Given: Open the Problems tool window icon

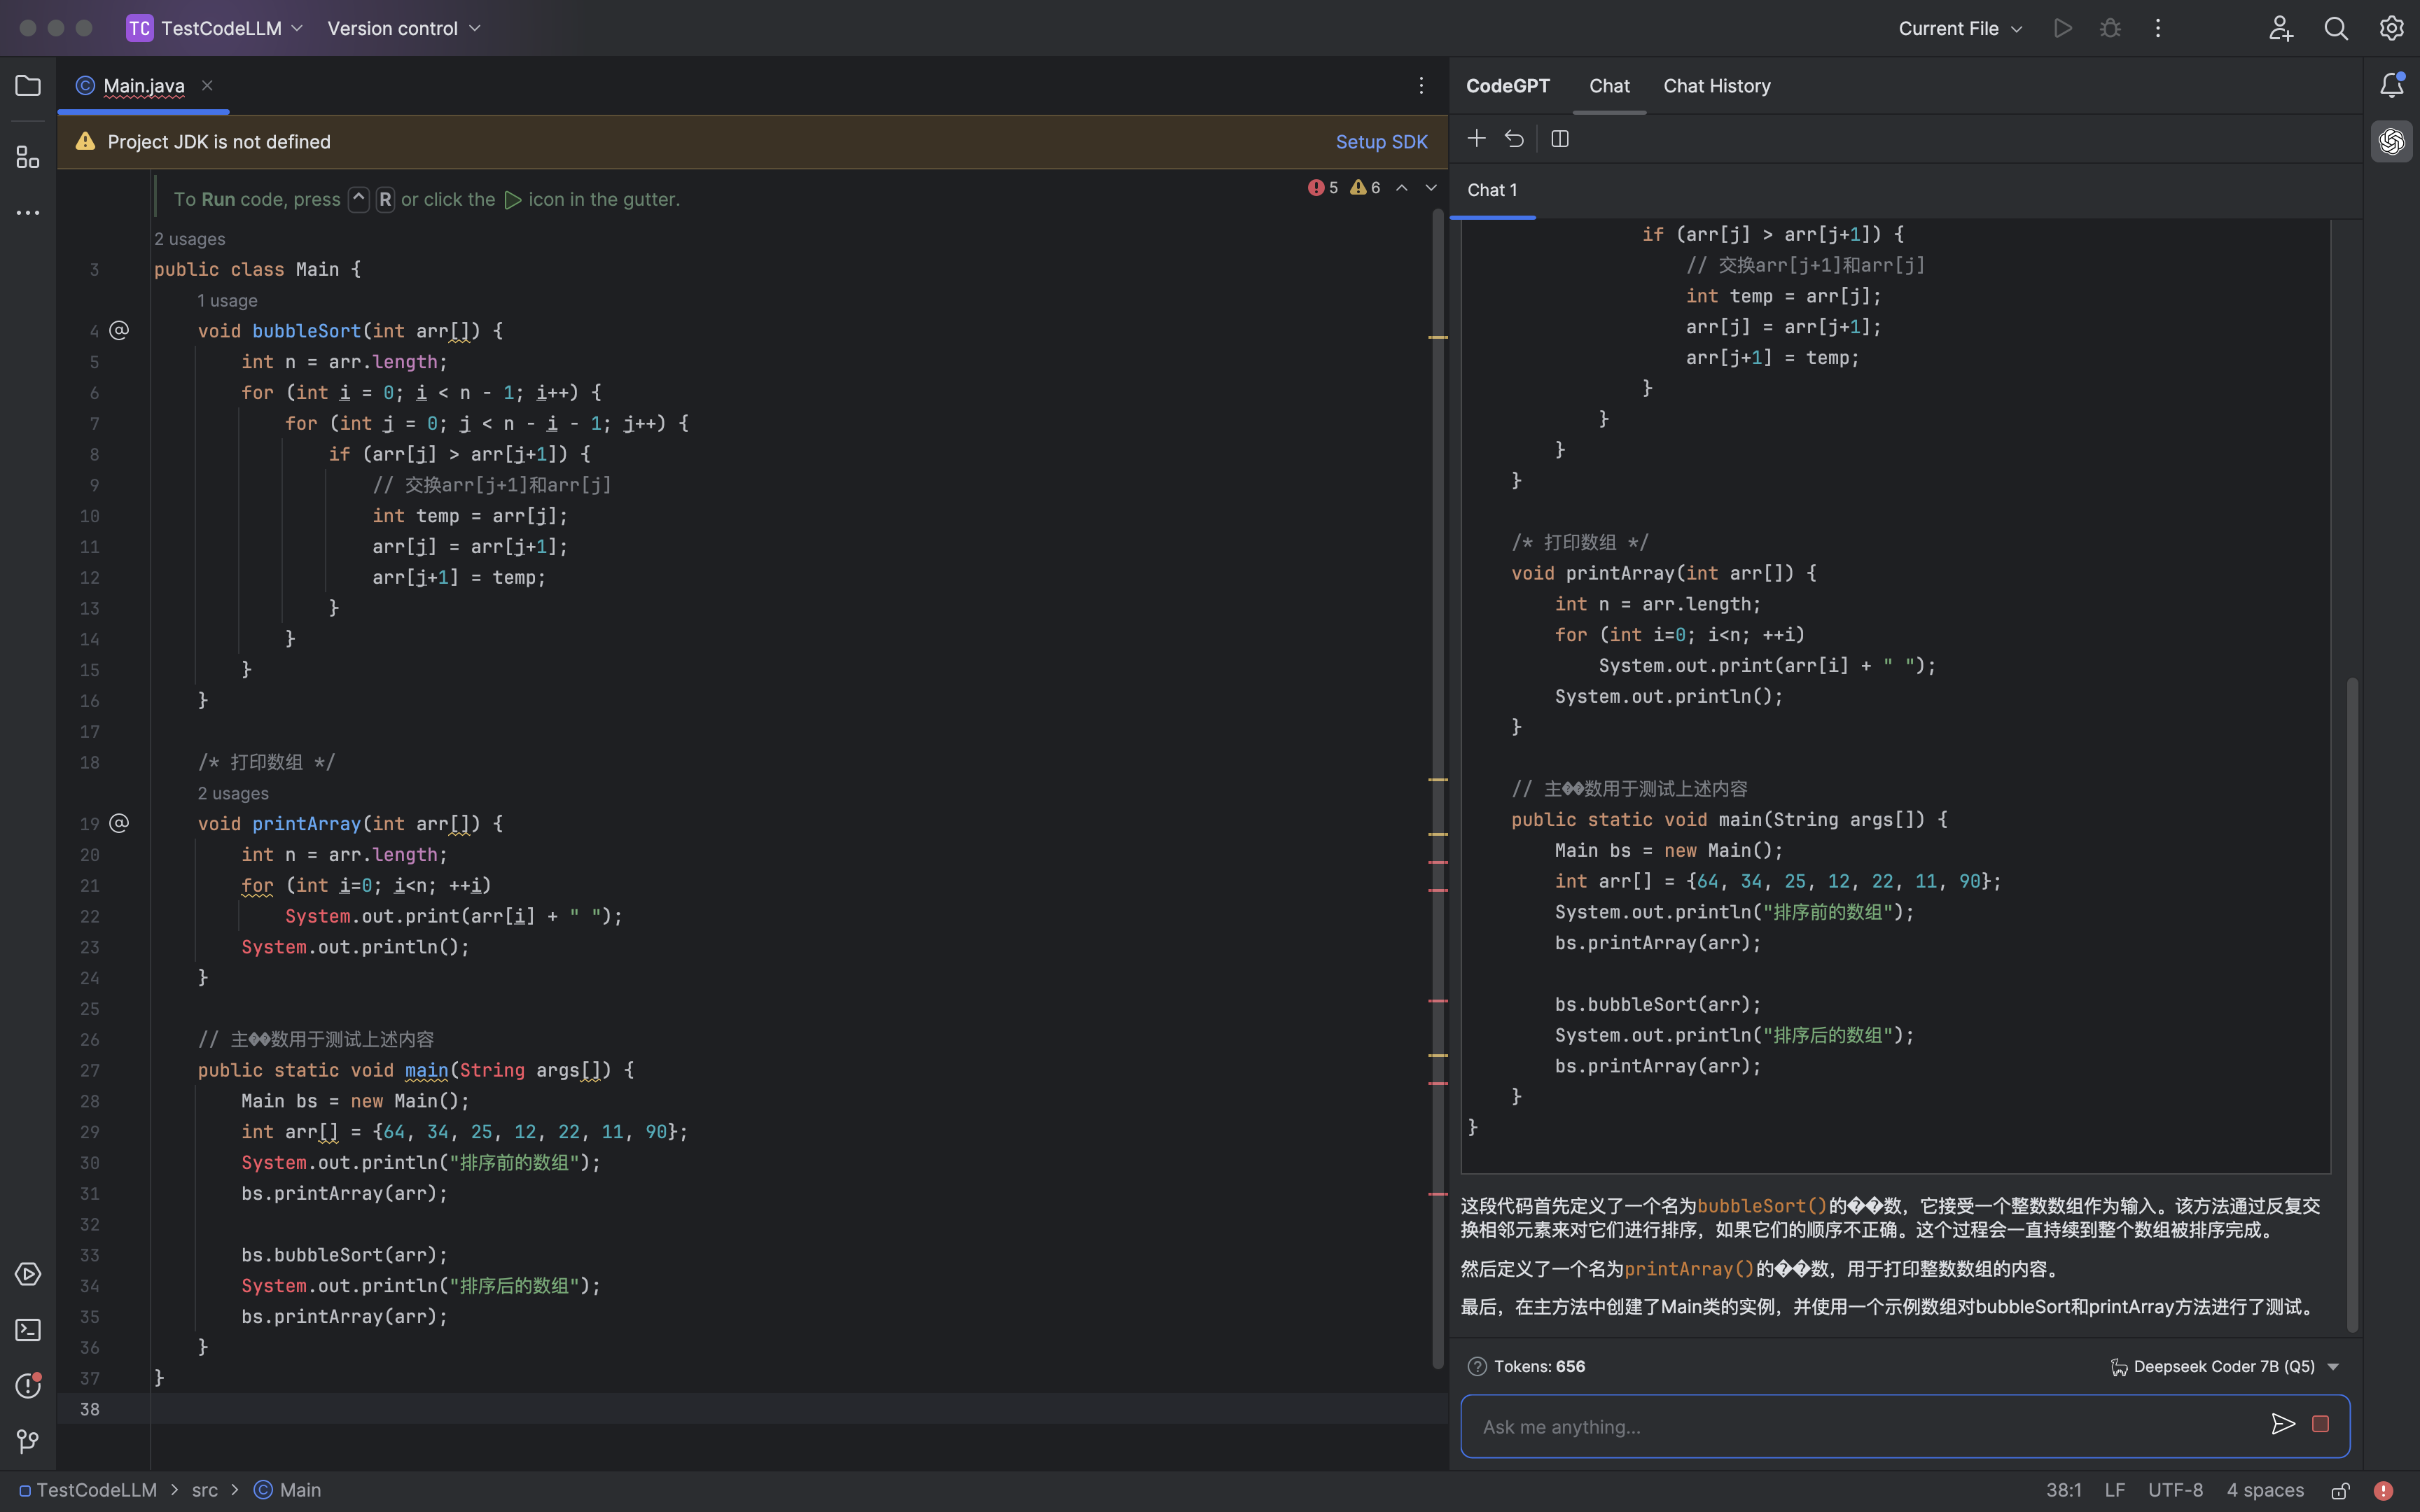Looking at the screenshot, I should [x=28, y=1386].
